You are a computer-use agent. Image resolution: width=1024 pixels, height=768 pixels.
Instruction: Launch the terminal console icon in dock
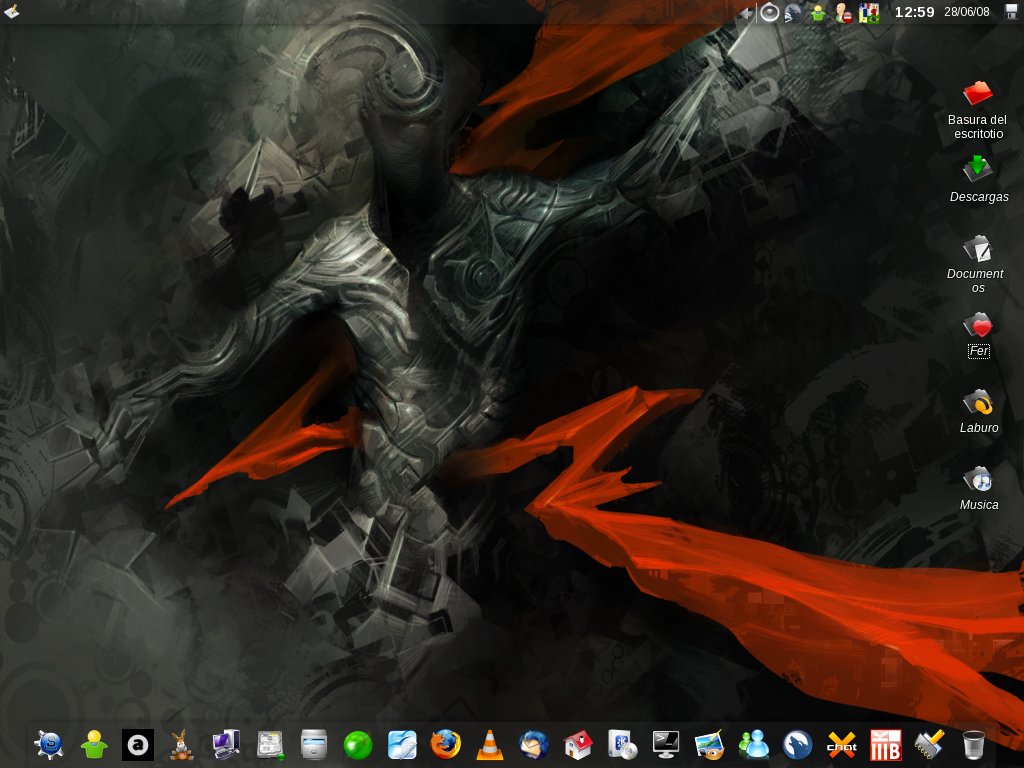[x=665, y=744]
